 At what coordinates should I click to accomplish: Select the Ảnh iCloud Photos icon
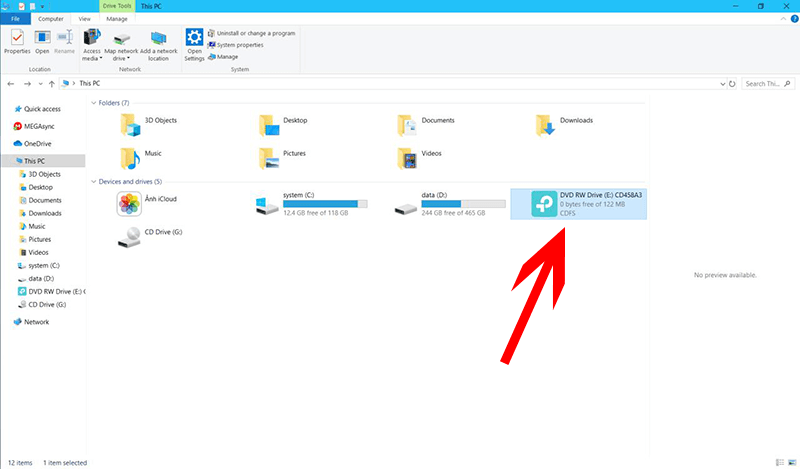[x=129, y=204]
